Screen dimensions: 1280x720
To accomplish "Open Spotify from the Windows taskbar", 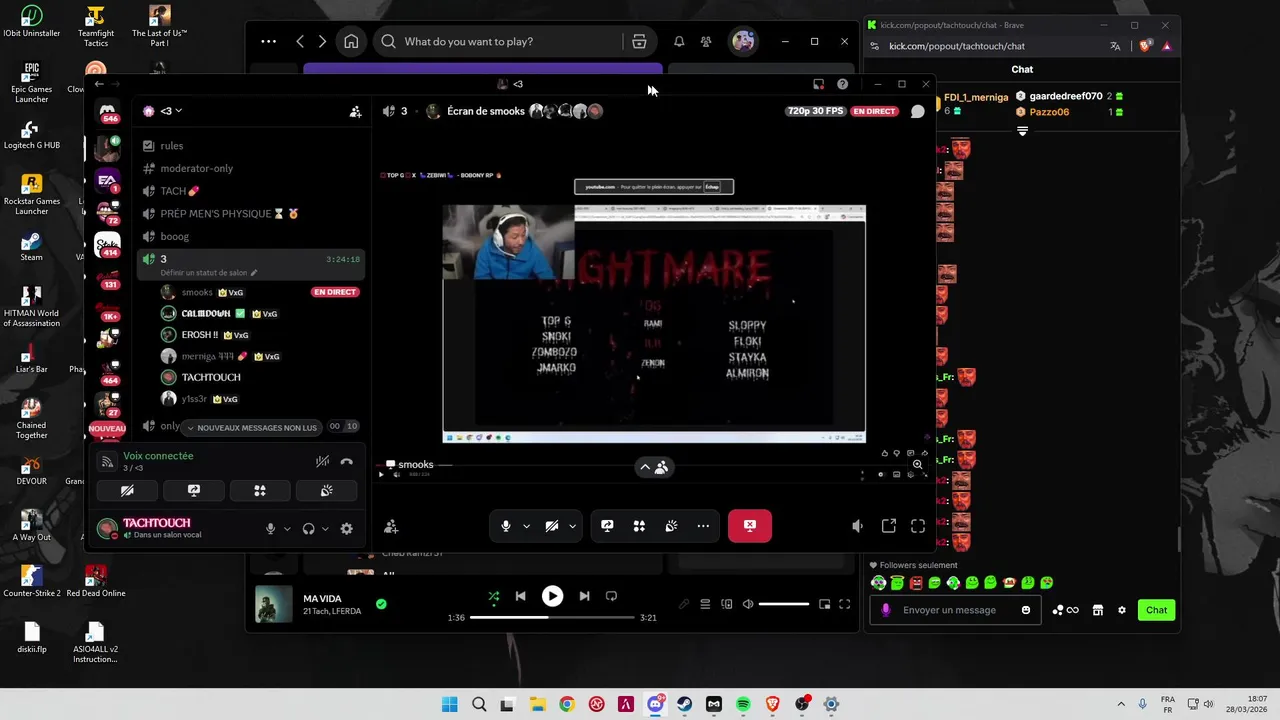I will (x=743, y=704).
